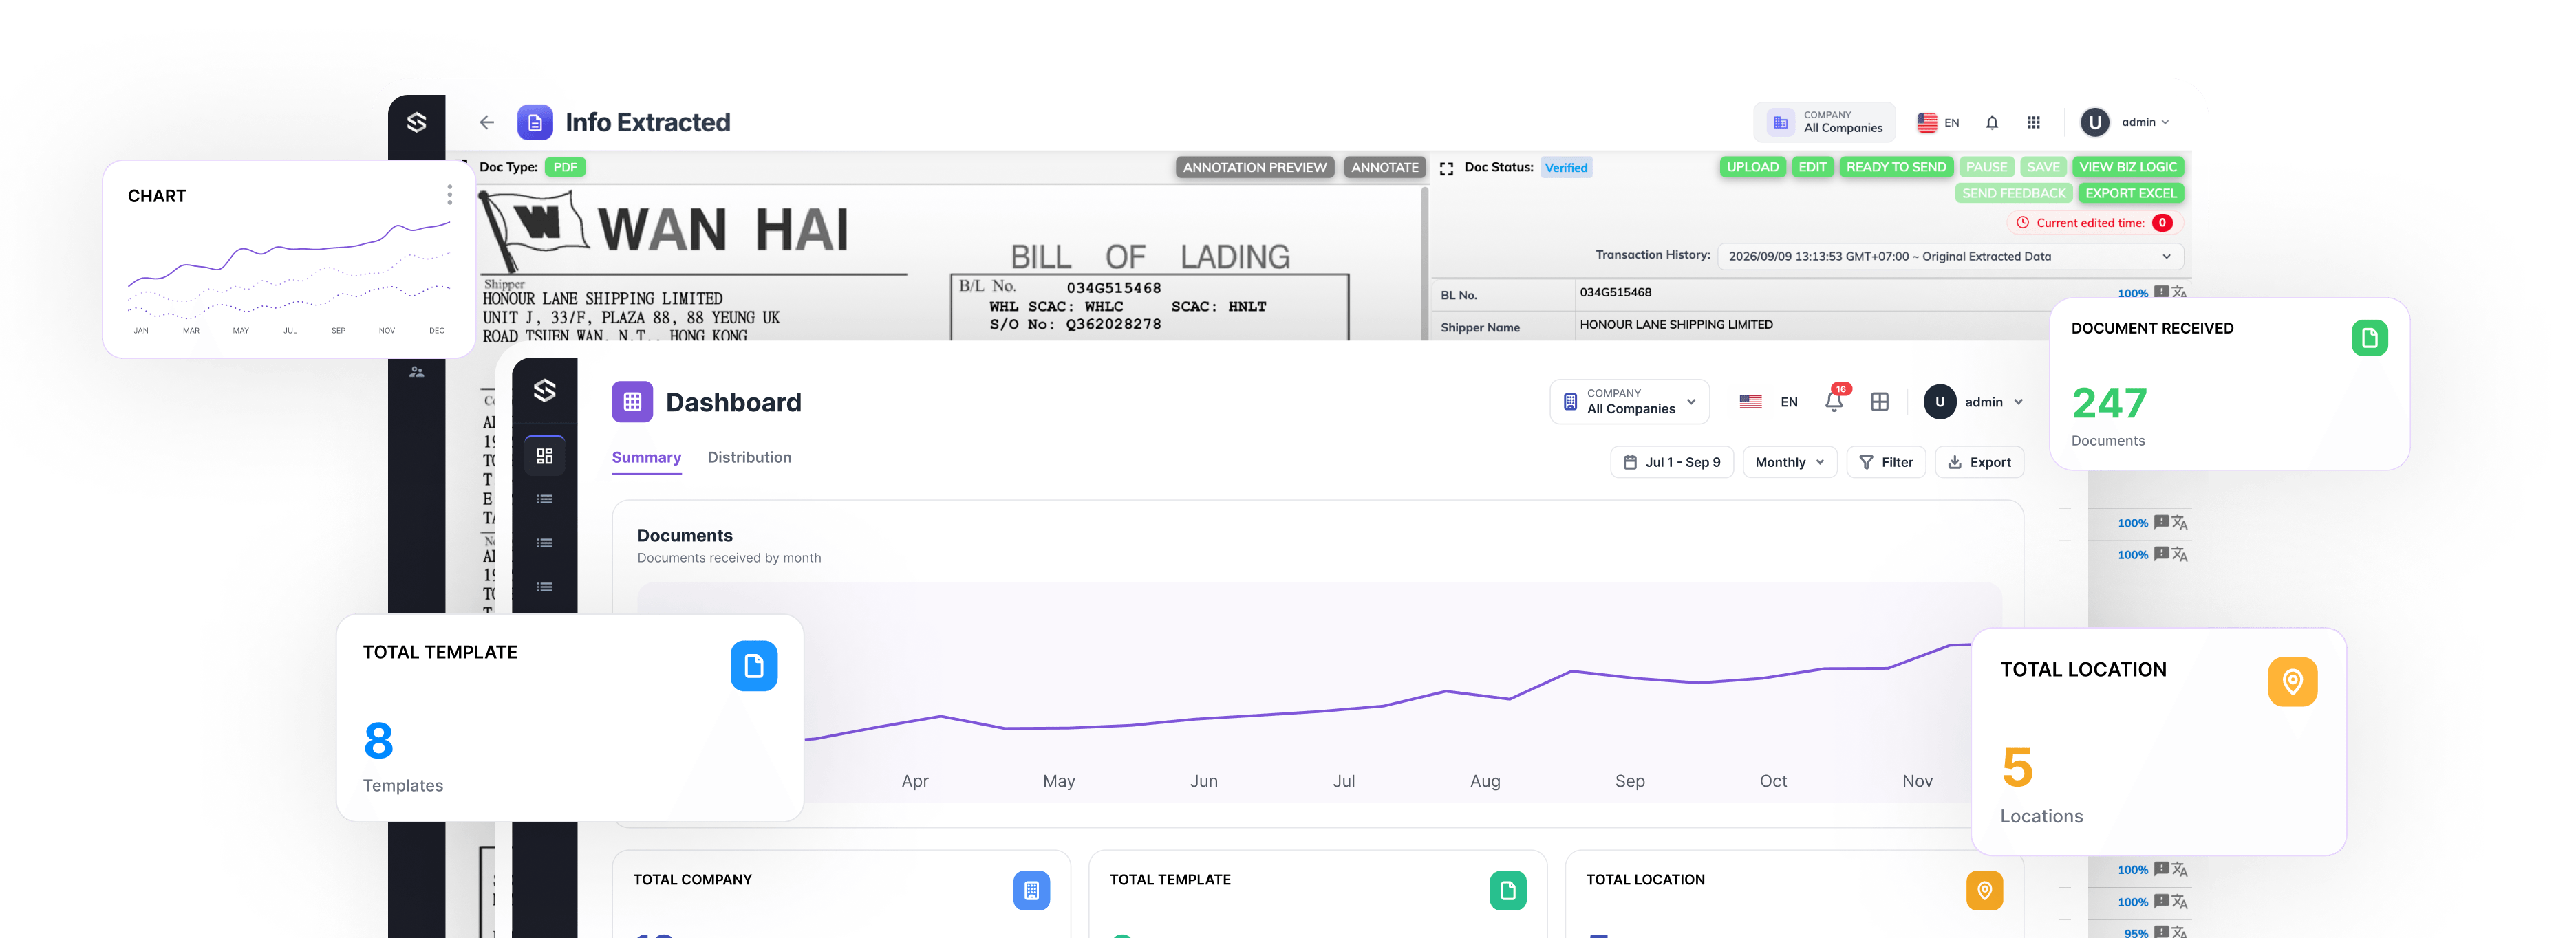Click comment icon on BL No. row
Screen dimensions: 2576x938
pyautogui.click(x=2161, y=292)
